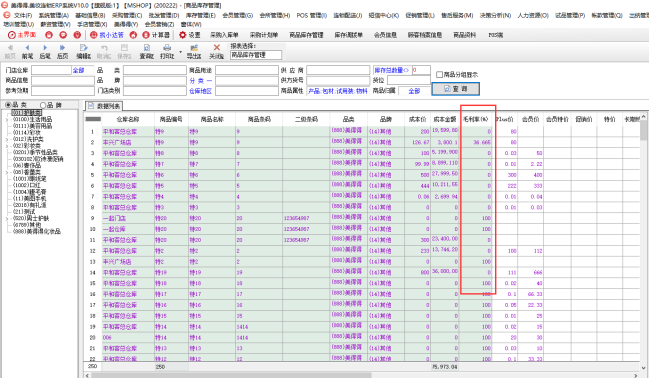Click the 会员价 column header

[x=530, y=119]
